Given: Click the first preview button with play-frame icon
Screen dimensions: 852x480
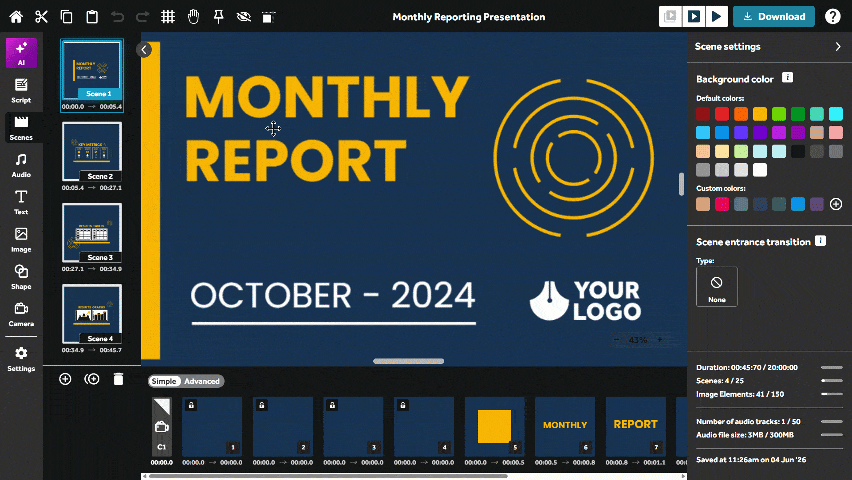Looking at the screenshot, I should (671, 16).
